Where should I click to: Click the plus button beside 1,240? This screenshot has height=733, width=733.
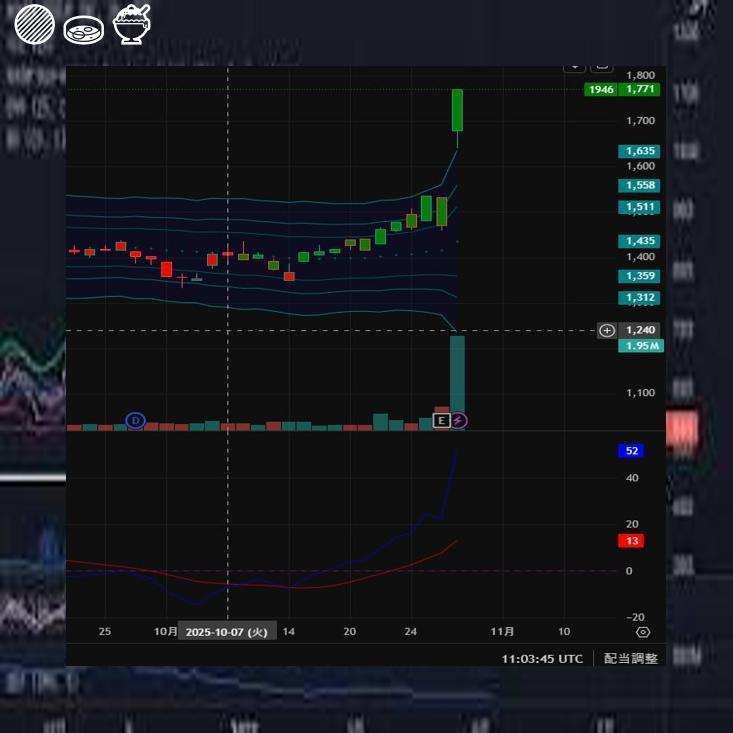pos(607,331)
